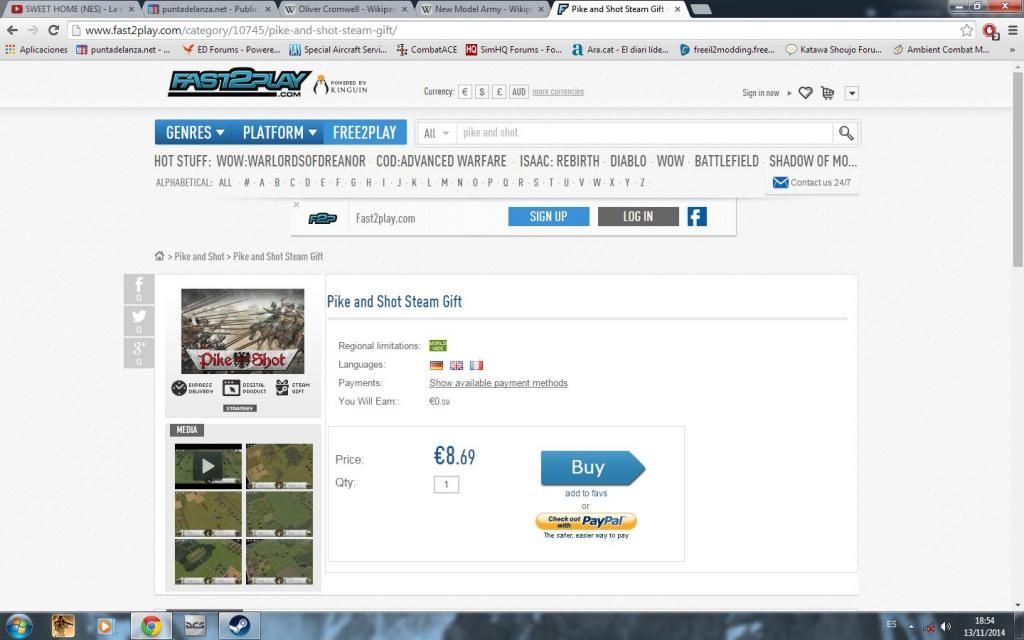Viewport: 1024px width, 640px height.
Task: Click the search magnifier icon
Action: point(846,133)
